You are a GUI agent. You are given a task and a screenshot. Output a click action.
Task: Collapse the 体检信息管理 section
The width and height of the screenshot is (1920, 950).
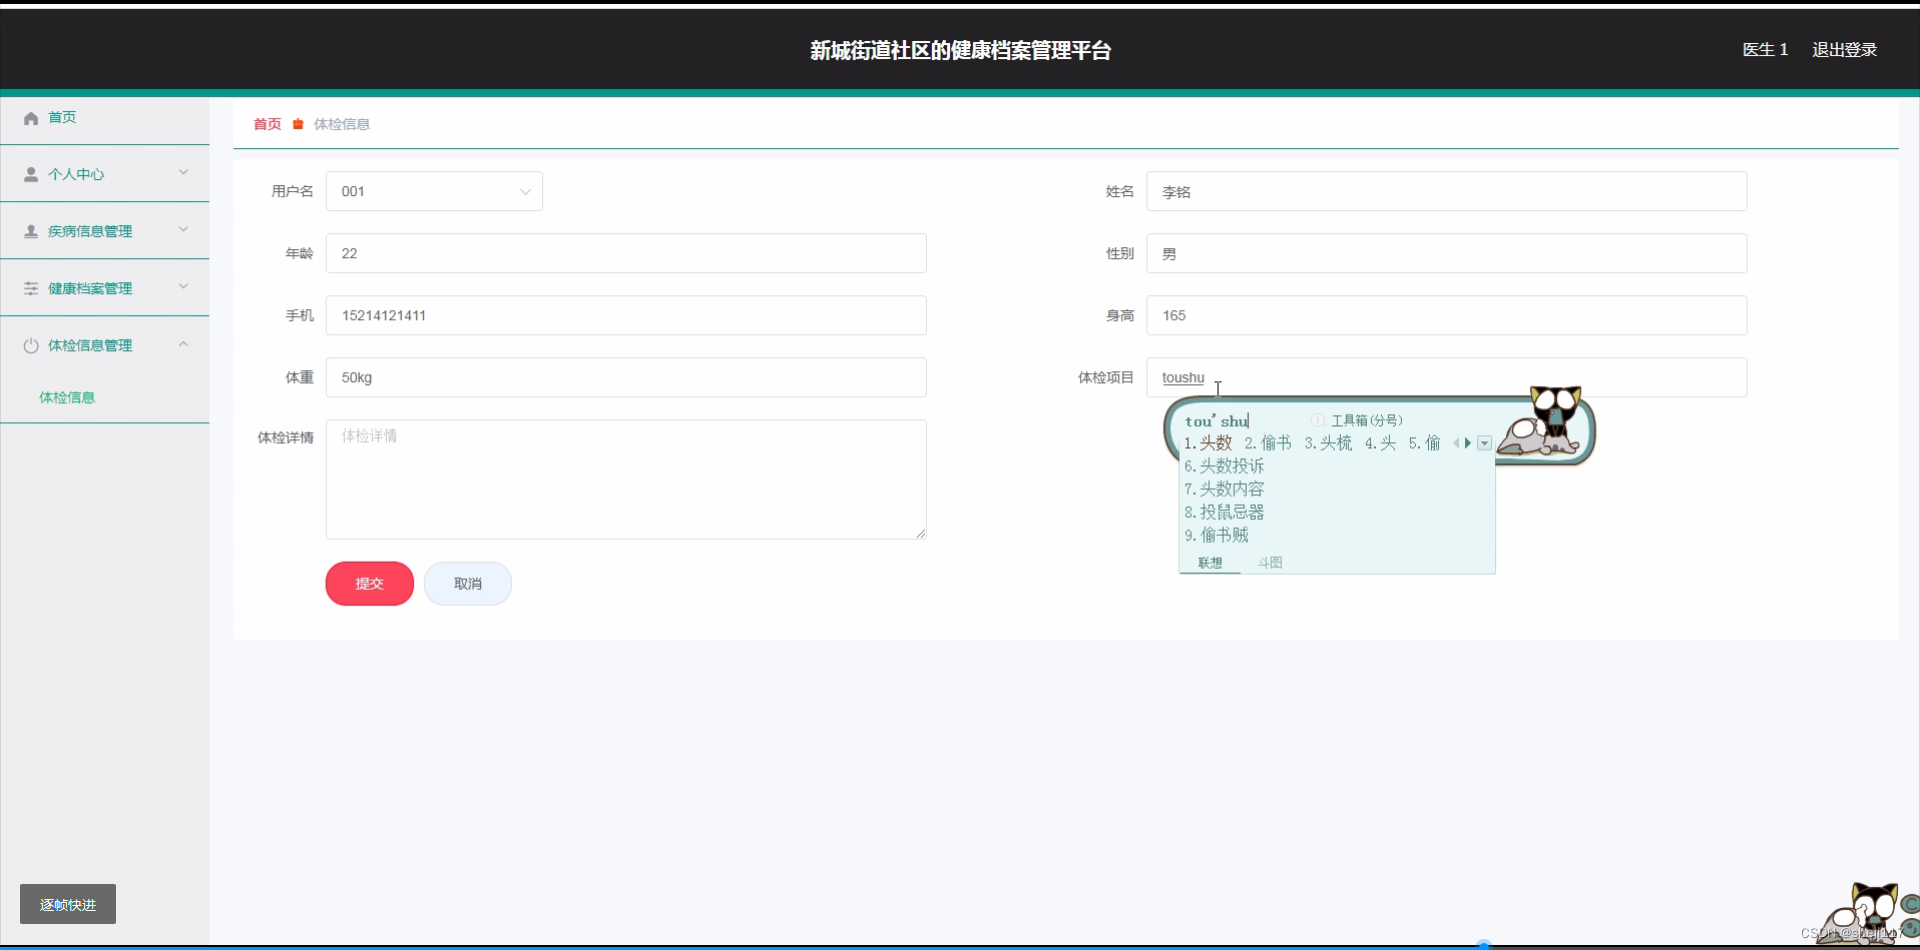183,344
